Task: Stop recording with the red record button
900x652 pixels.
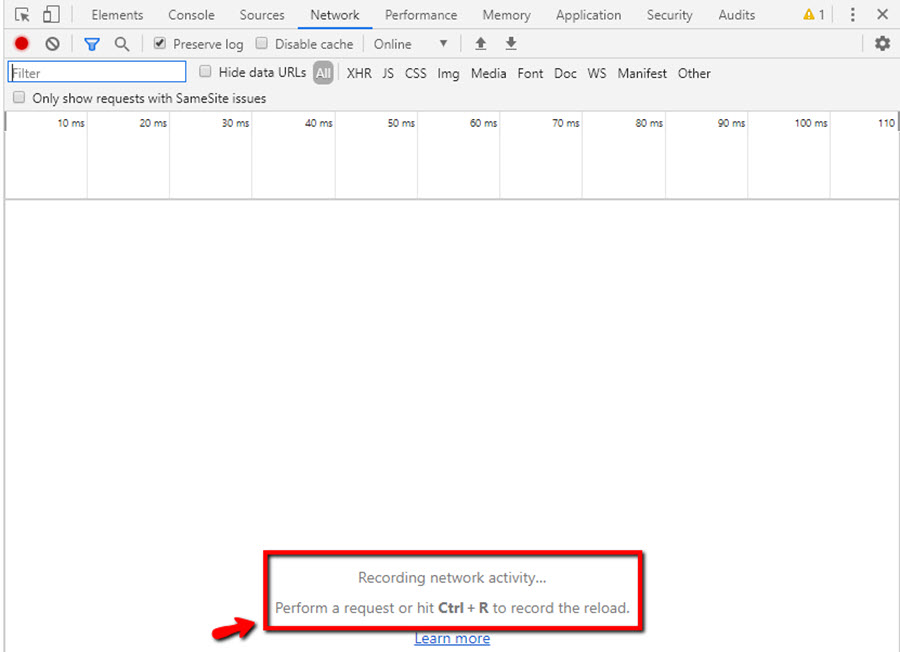Action: coord(22,44)
